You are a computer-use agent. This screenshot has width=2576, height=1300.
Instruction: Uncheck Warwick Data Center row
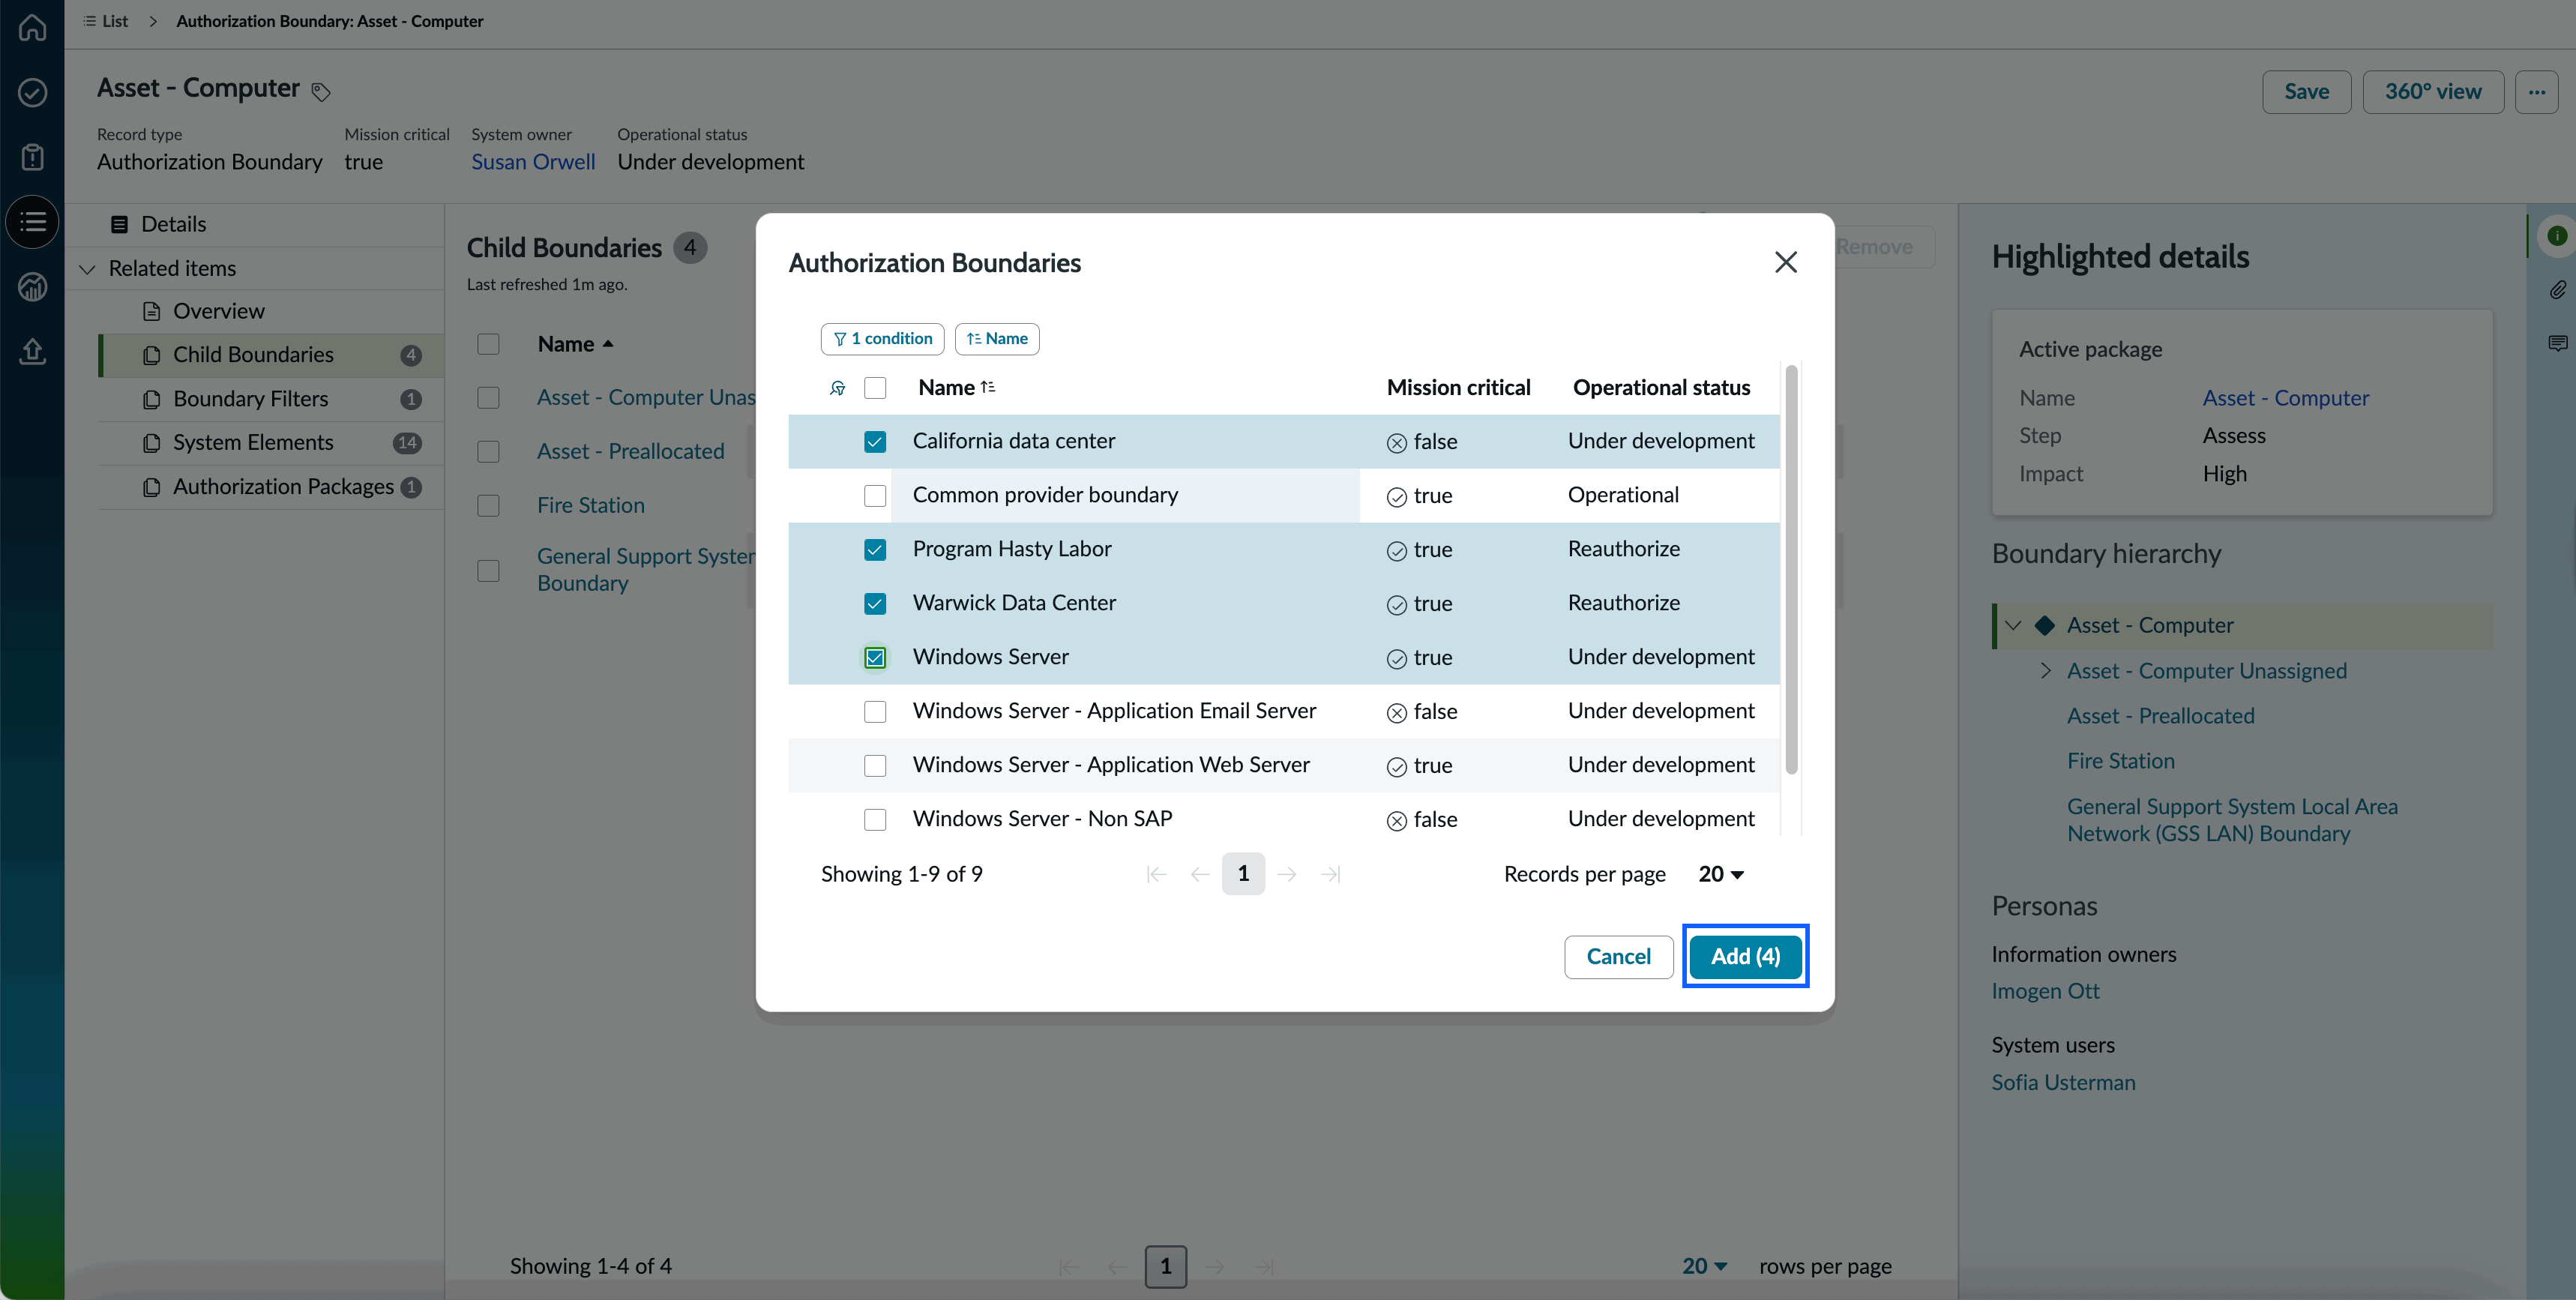point(875,604)
